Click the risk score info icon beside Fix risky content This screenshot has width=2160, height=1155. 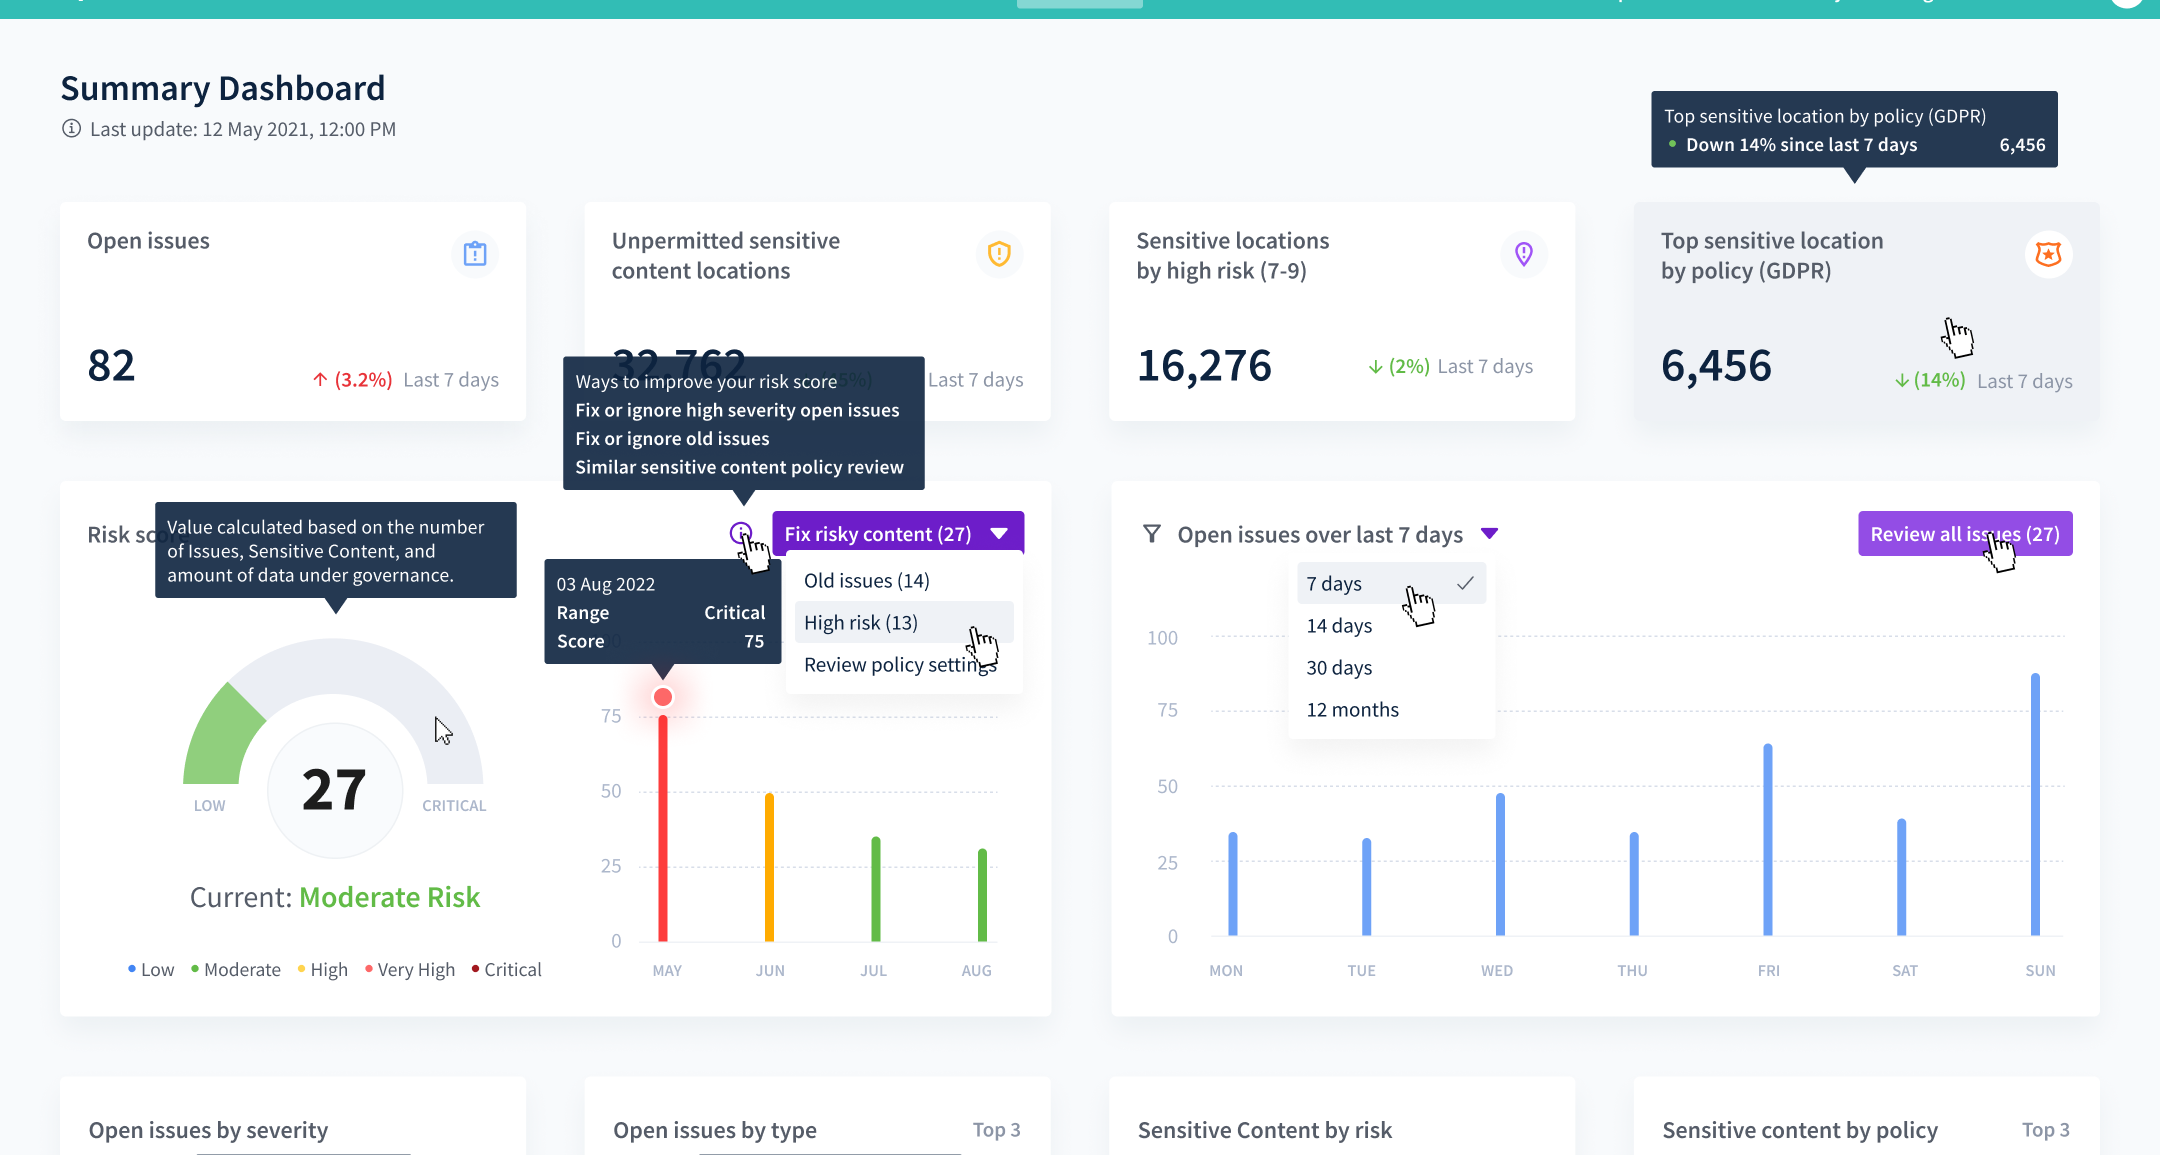pos(741,533)
